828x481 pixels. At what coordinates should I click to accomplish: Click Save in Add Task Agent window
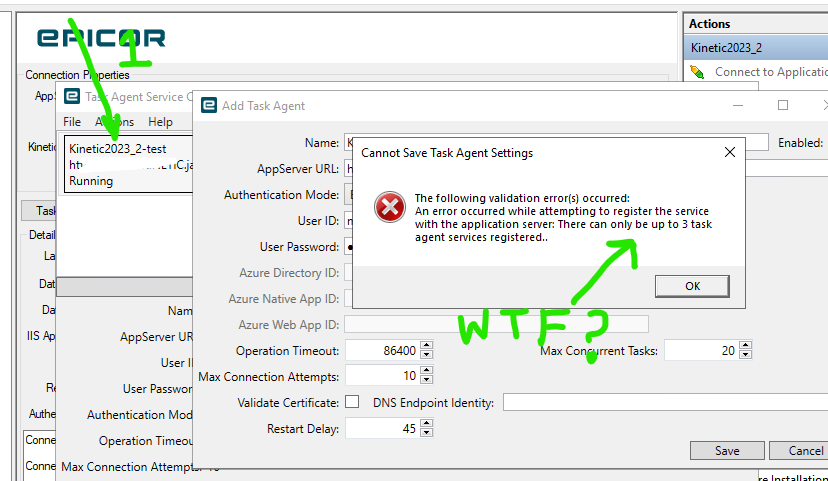727,451
